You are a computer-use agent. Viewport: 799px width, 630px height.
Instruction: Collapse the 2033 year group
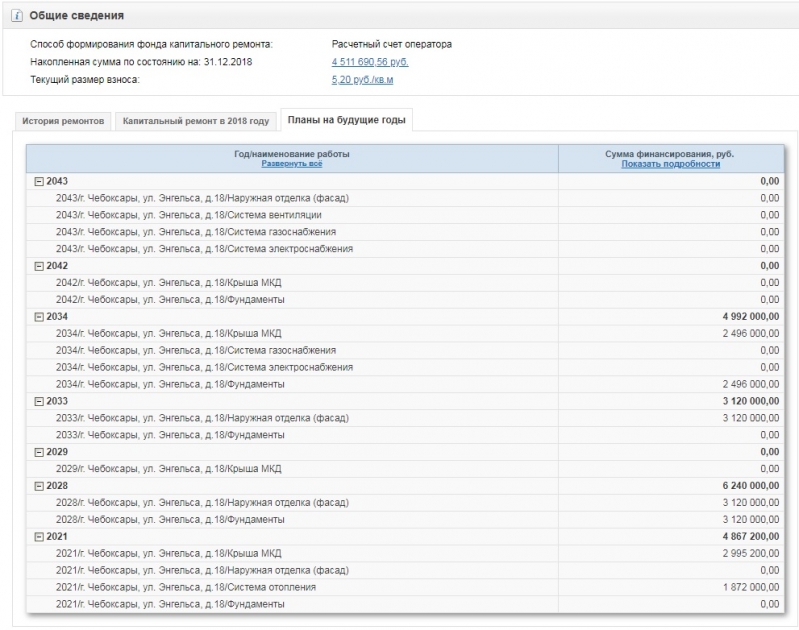click(x=39, y=401)
